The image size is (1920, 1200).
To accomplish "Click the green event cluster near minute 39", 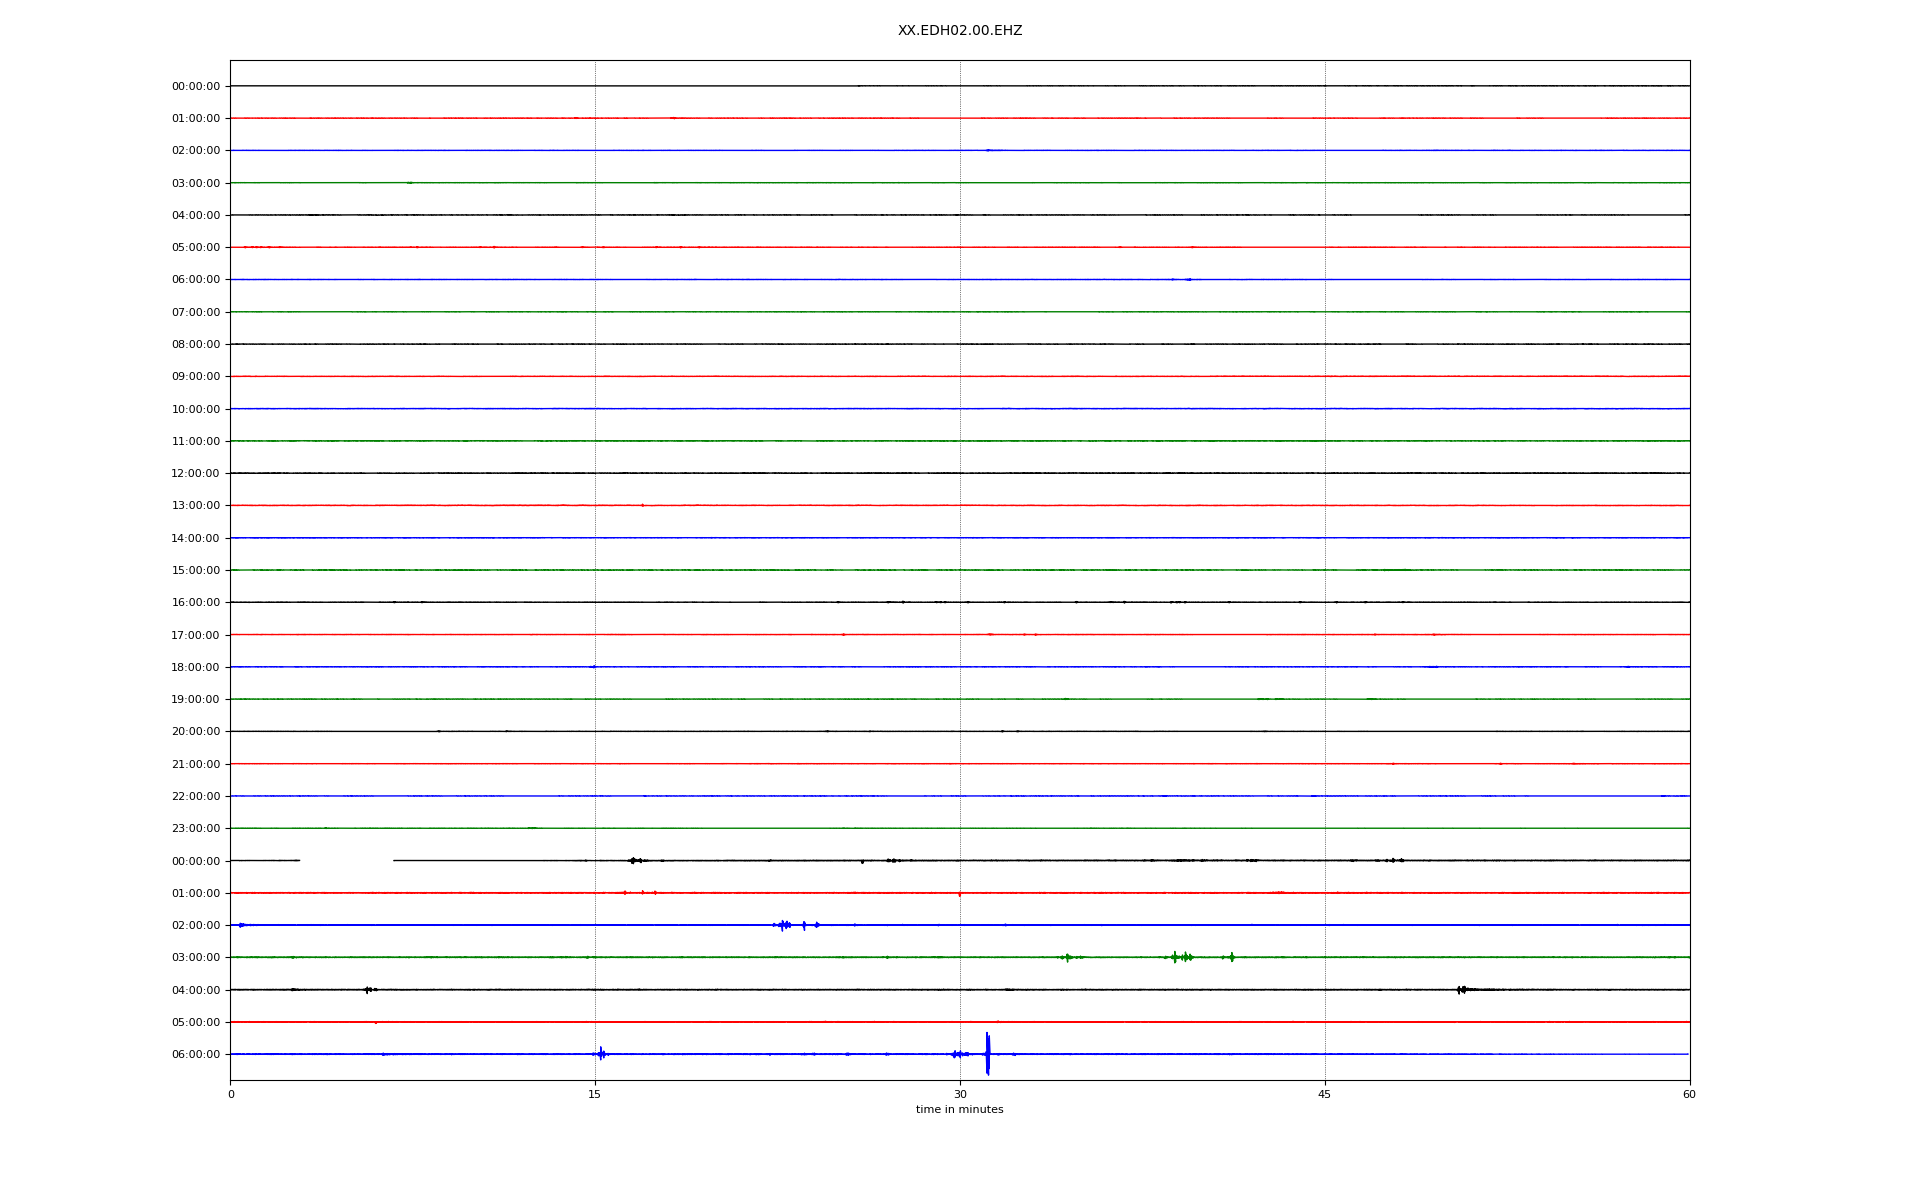I will point(1182,957).
